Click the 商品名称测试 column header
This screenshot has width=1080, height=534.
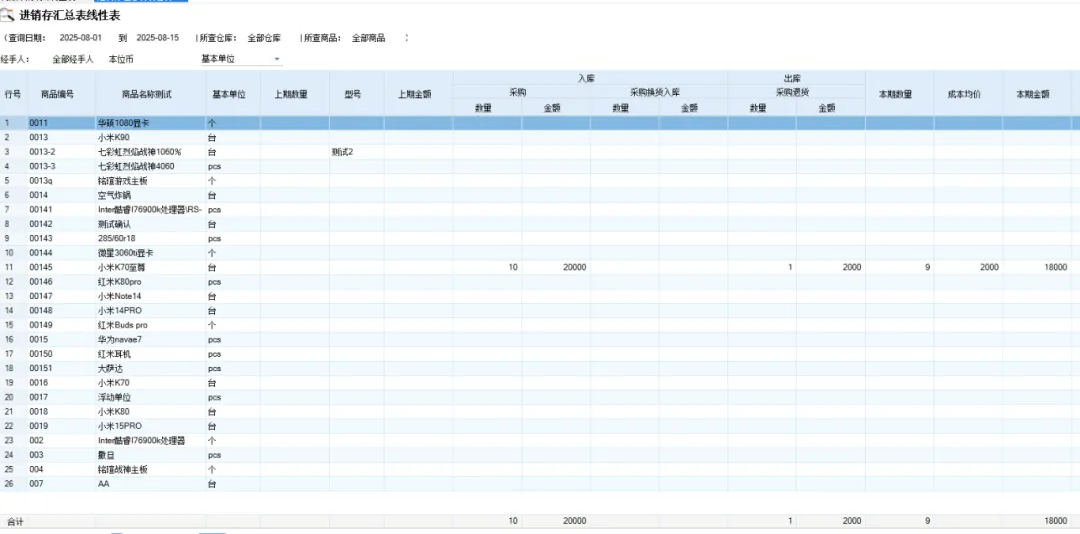tap(147, 94)
